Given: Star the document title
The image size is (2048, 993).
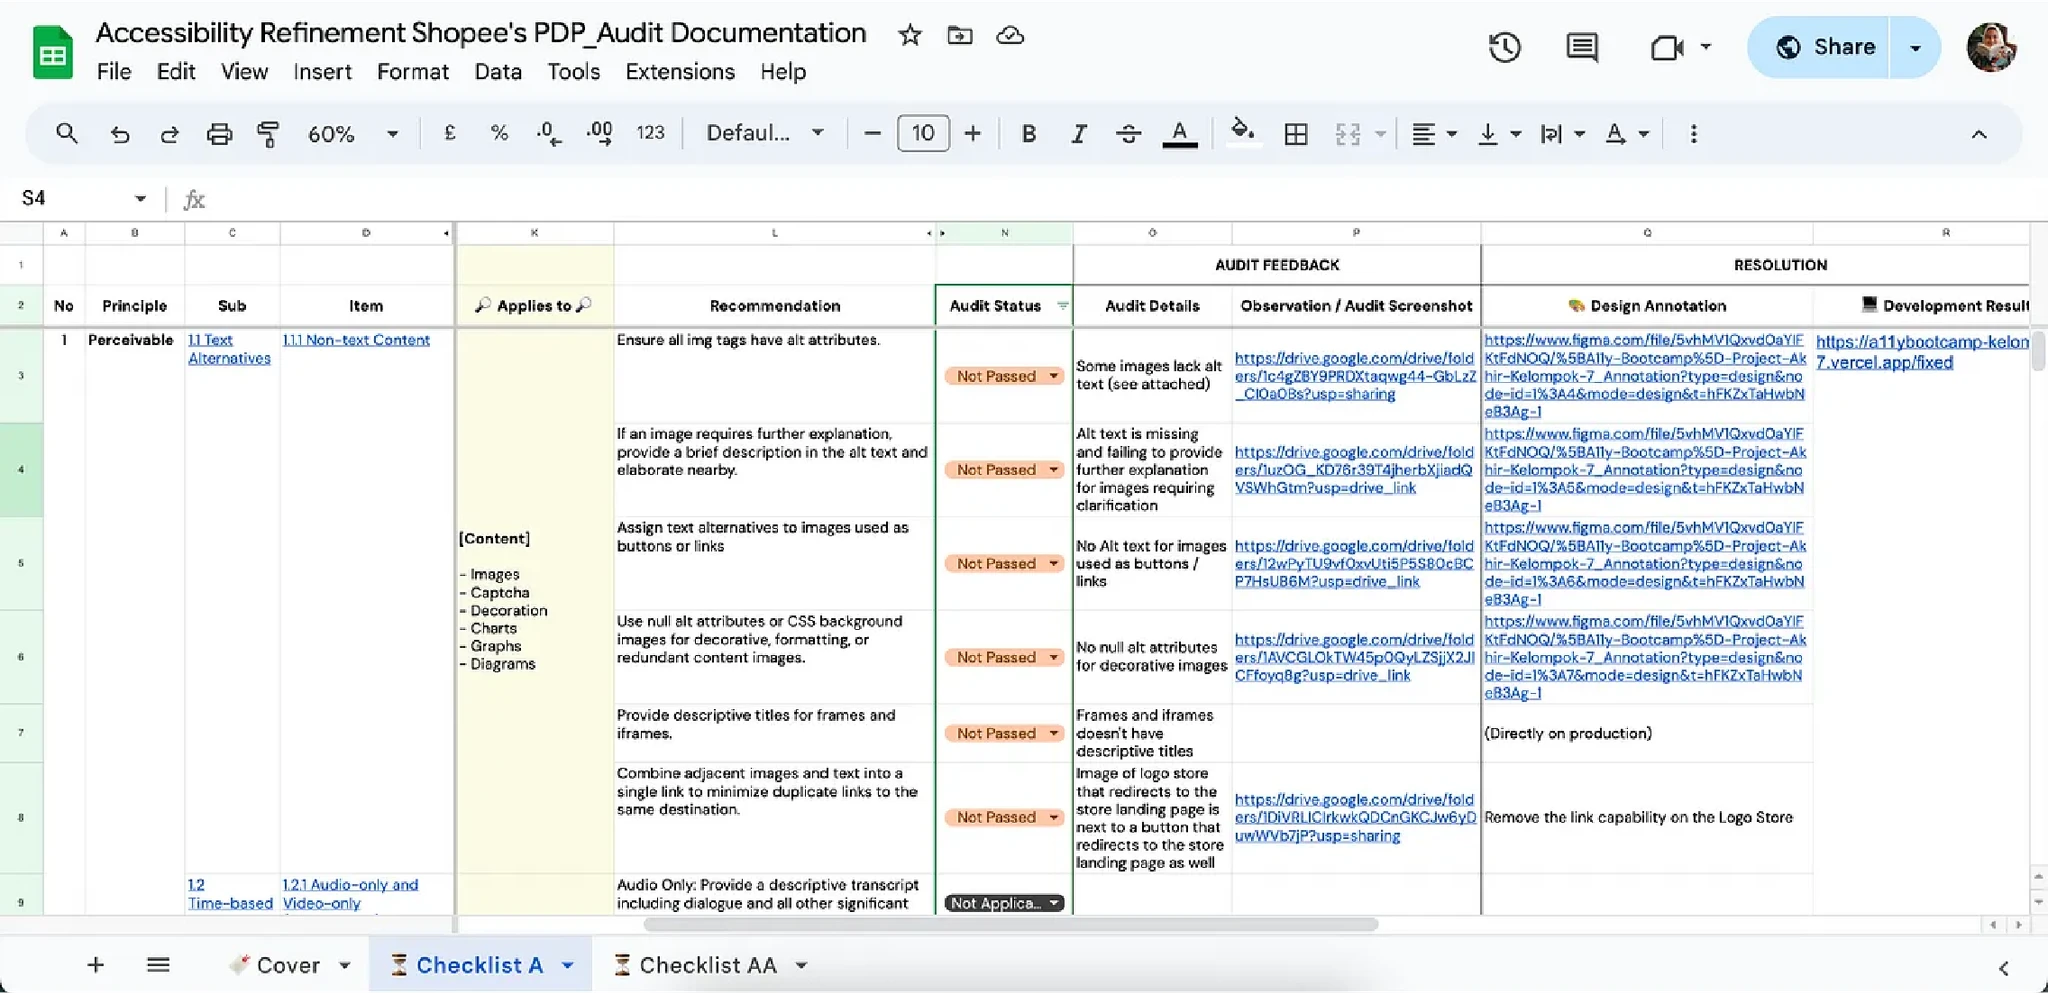Looking at the screenshot, I should [909, 36].
